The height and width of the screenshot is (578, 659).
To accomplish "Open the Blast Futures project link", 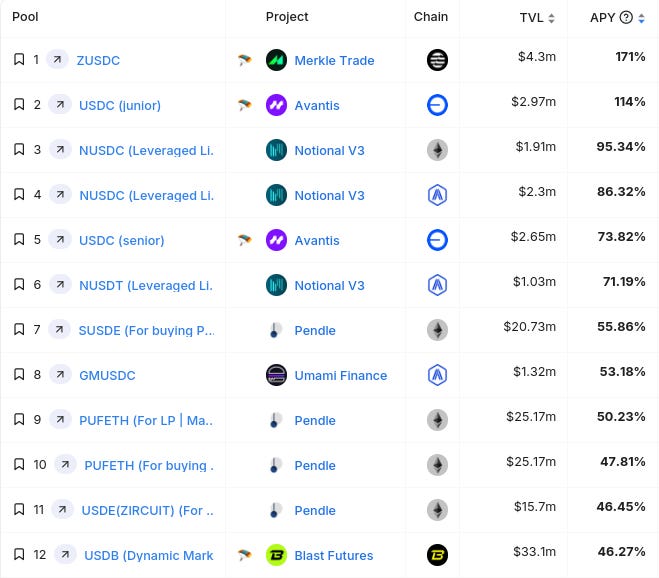I will 334,555.
